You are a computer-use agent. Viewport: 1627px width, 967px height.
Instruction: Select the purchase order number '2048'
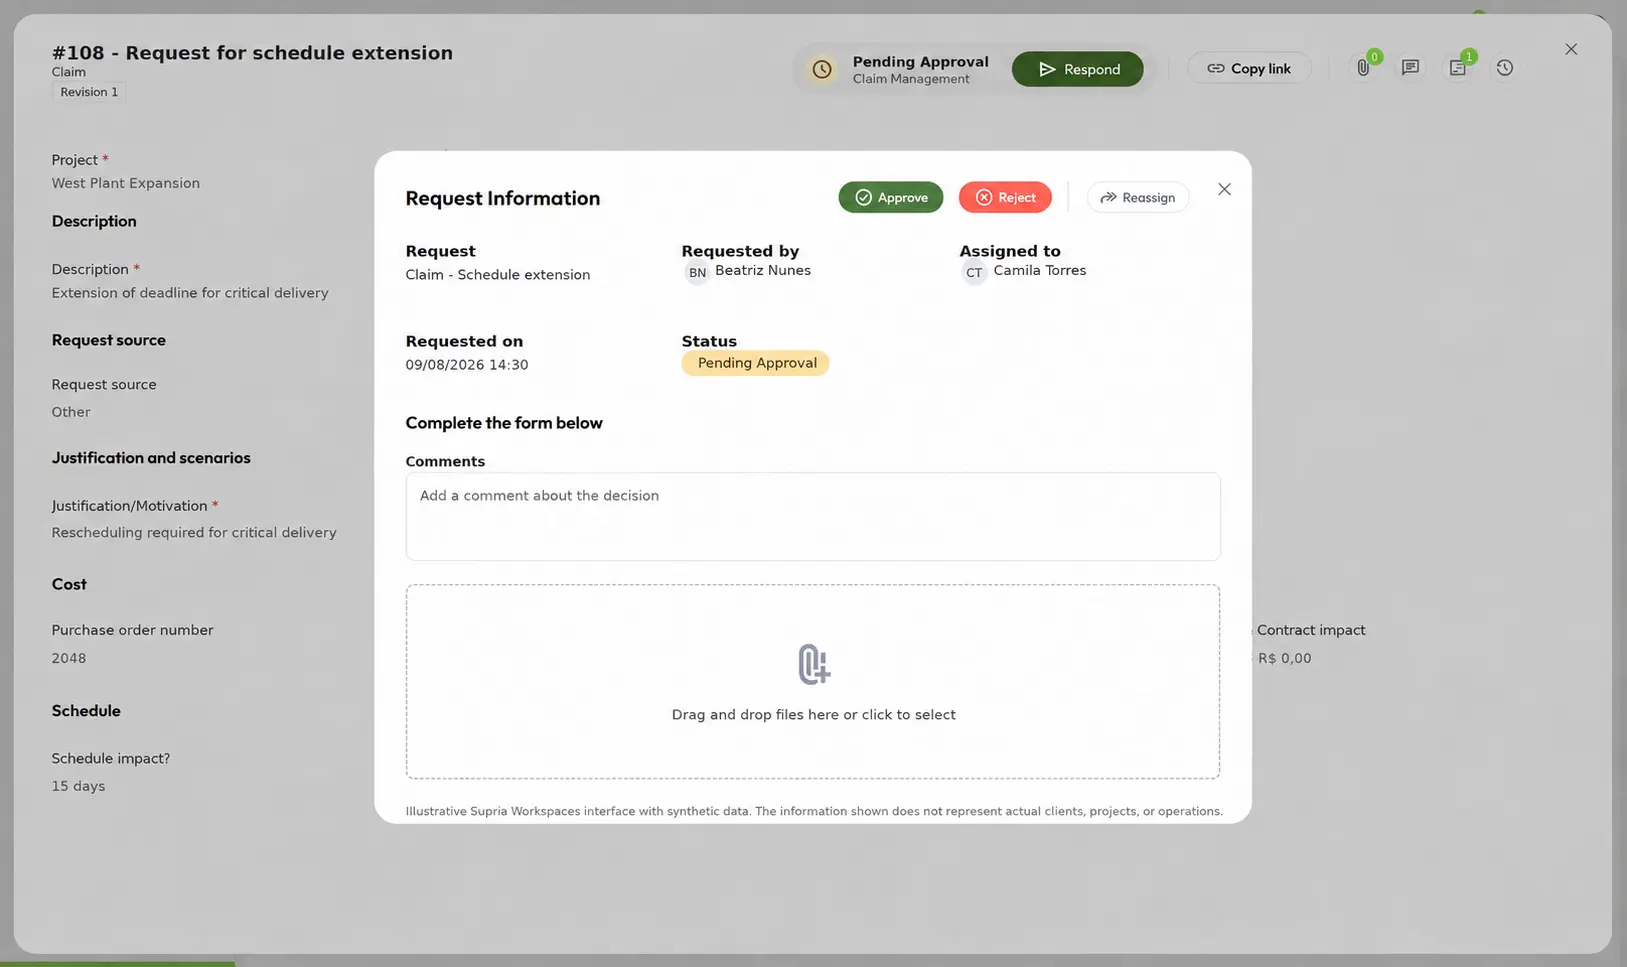coord(69,658)
